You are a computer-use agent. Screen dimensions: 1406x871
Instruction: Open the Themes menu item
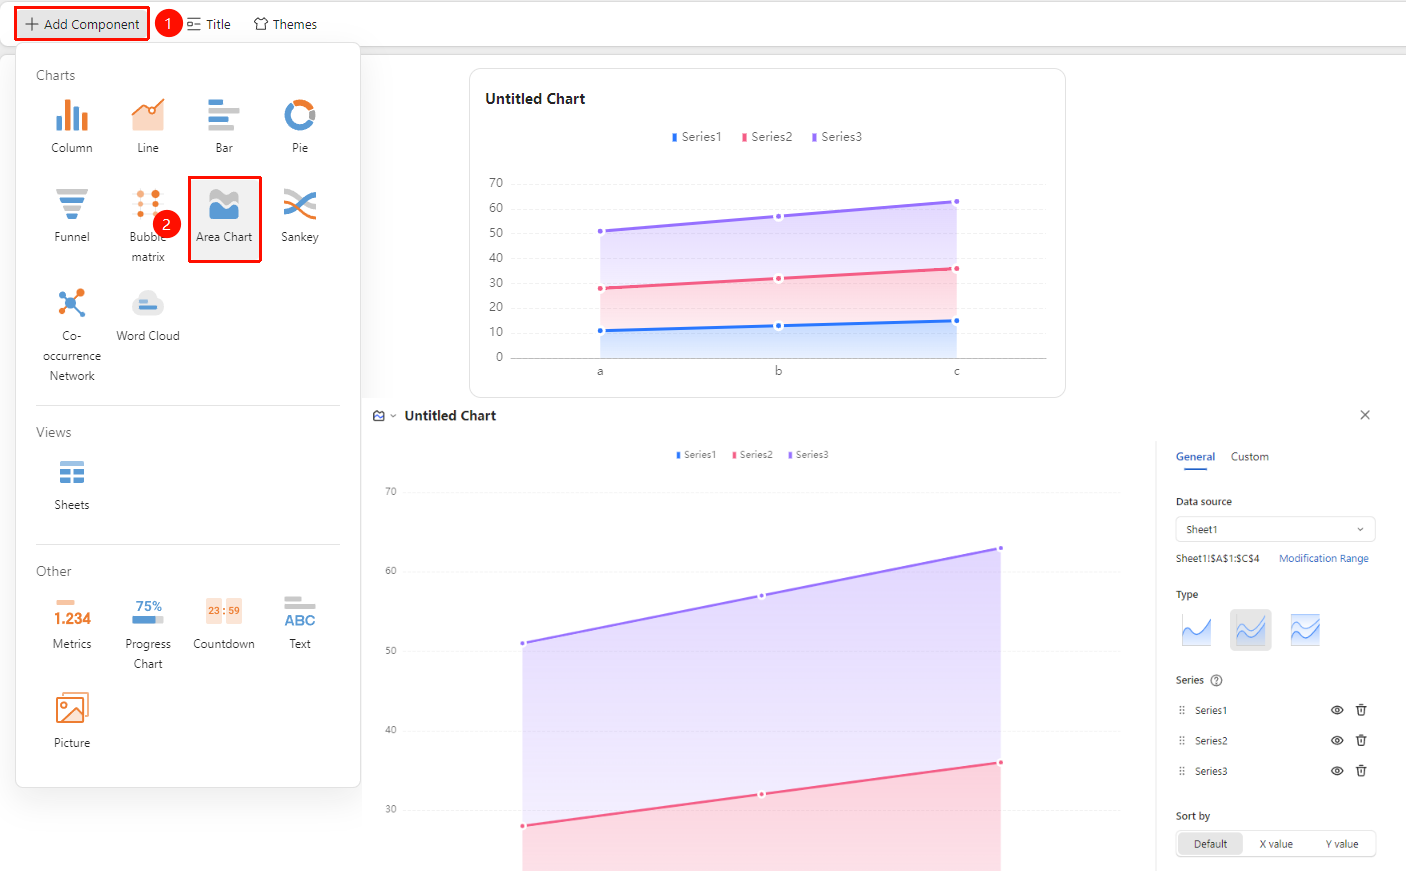[285, 24]
